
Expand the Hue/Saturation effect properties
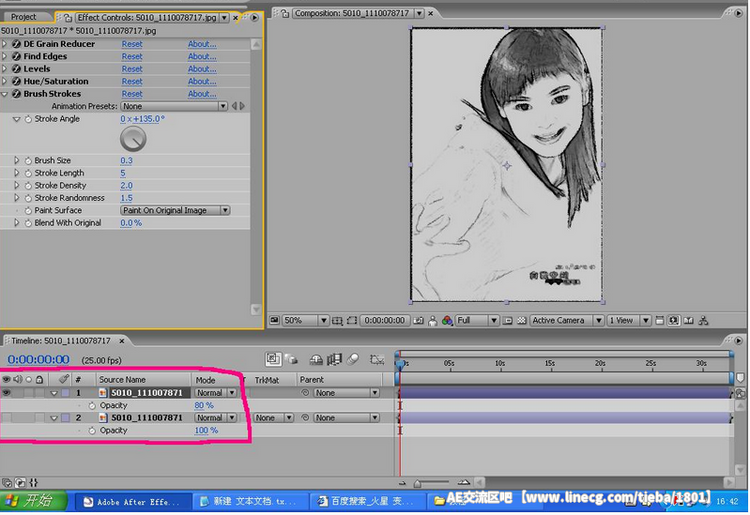click(5, 81)
